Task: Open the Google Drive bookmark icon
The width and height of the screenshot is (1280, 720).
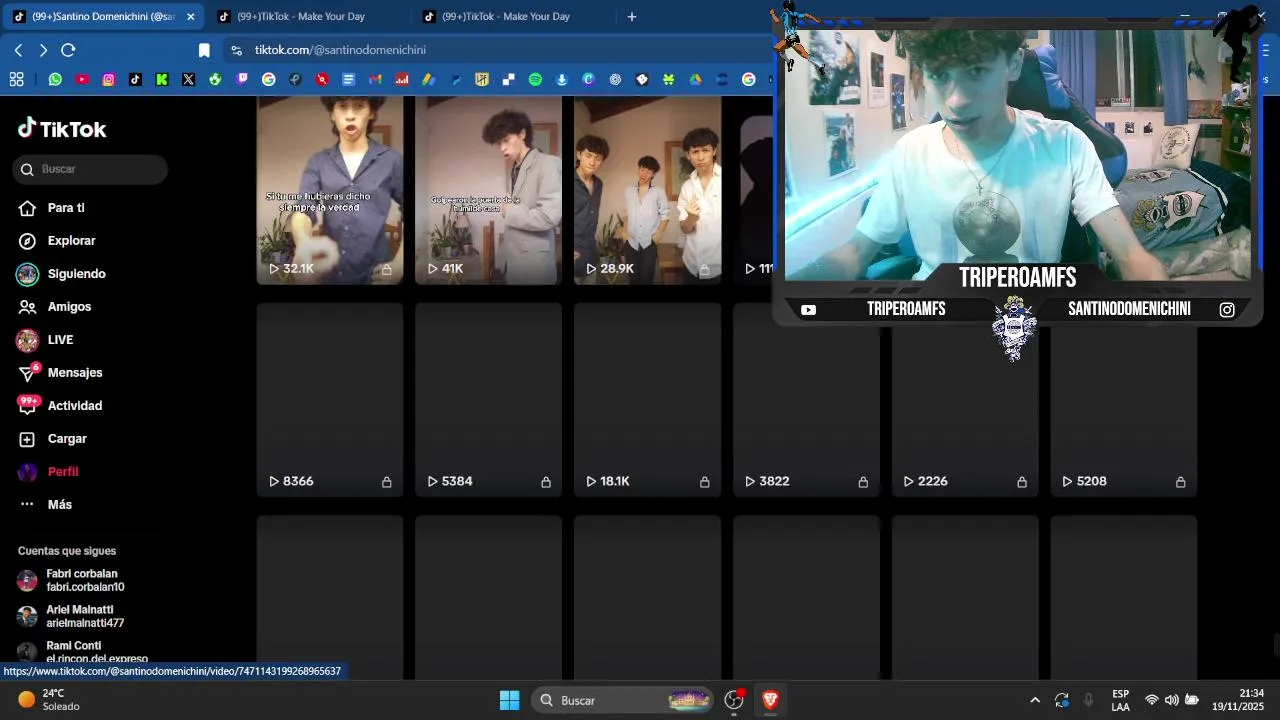Action: click(x=695, y=79)
